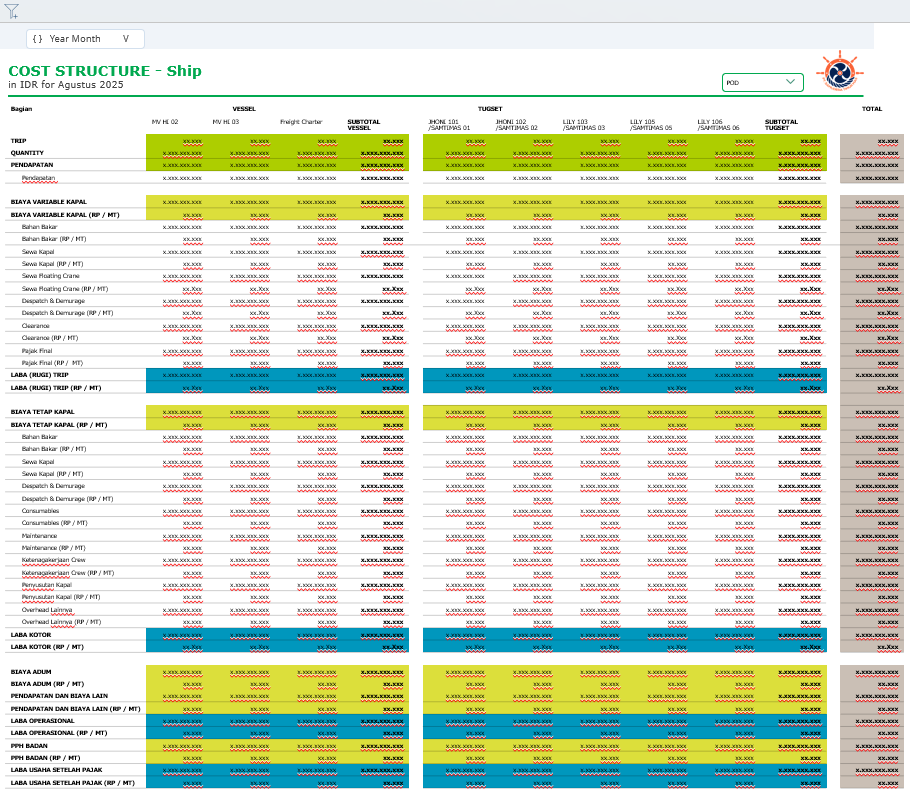Click the MV HI 02 column header
The height and width of the screenshot is (793, 910).
[165, 122]
